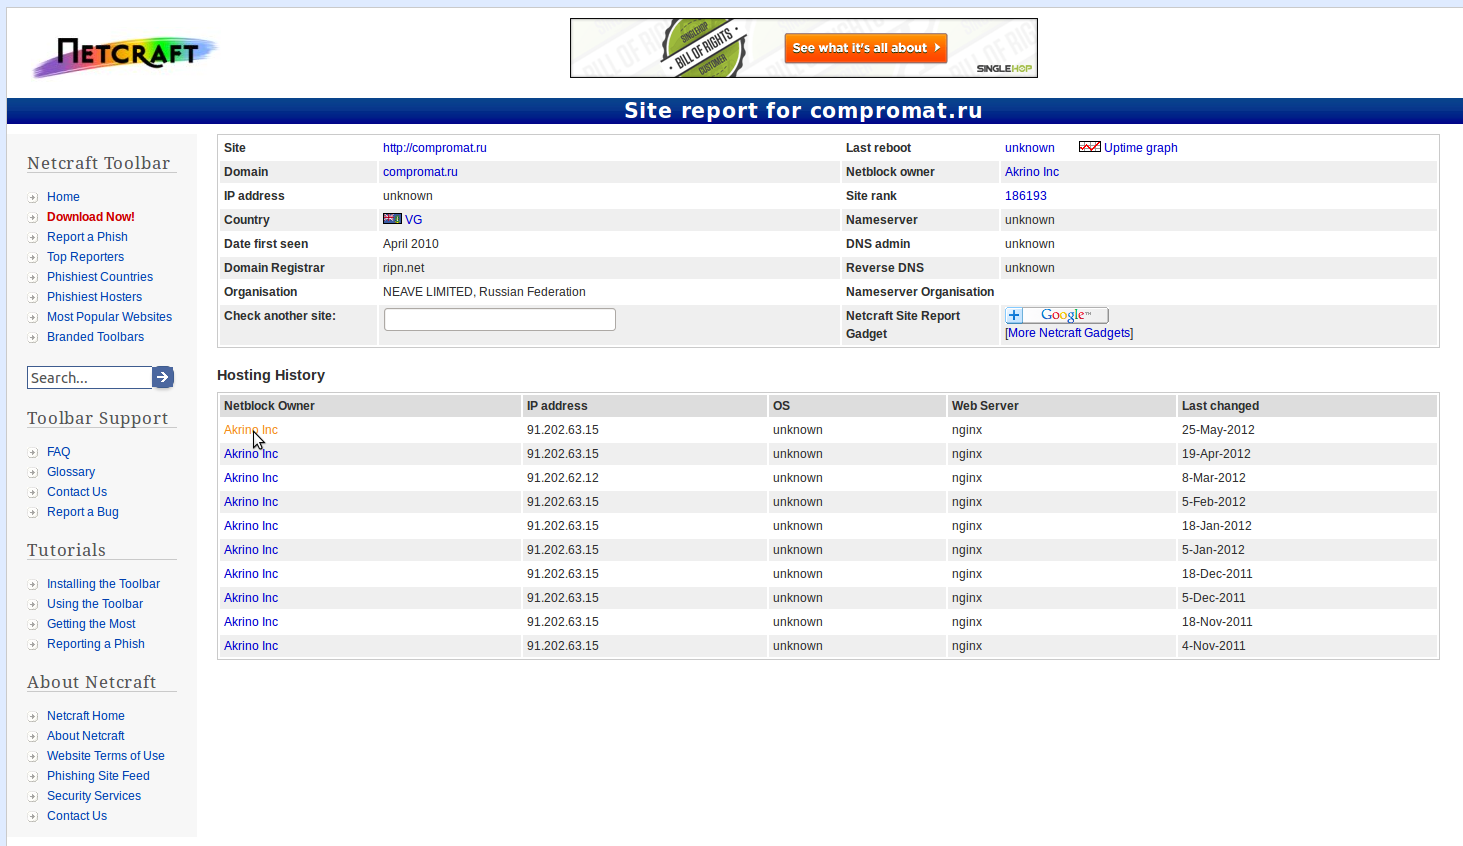Click the compromat.ru domain link
Screen dimensions: 1463x846
click(x=420, y=172)
